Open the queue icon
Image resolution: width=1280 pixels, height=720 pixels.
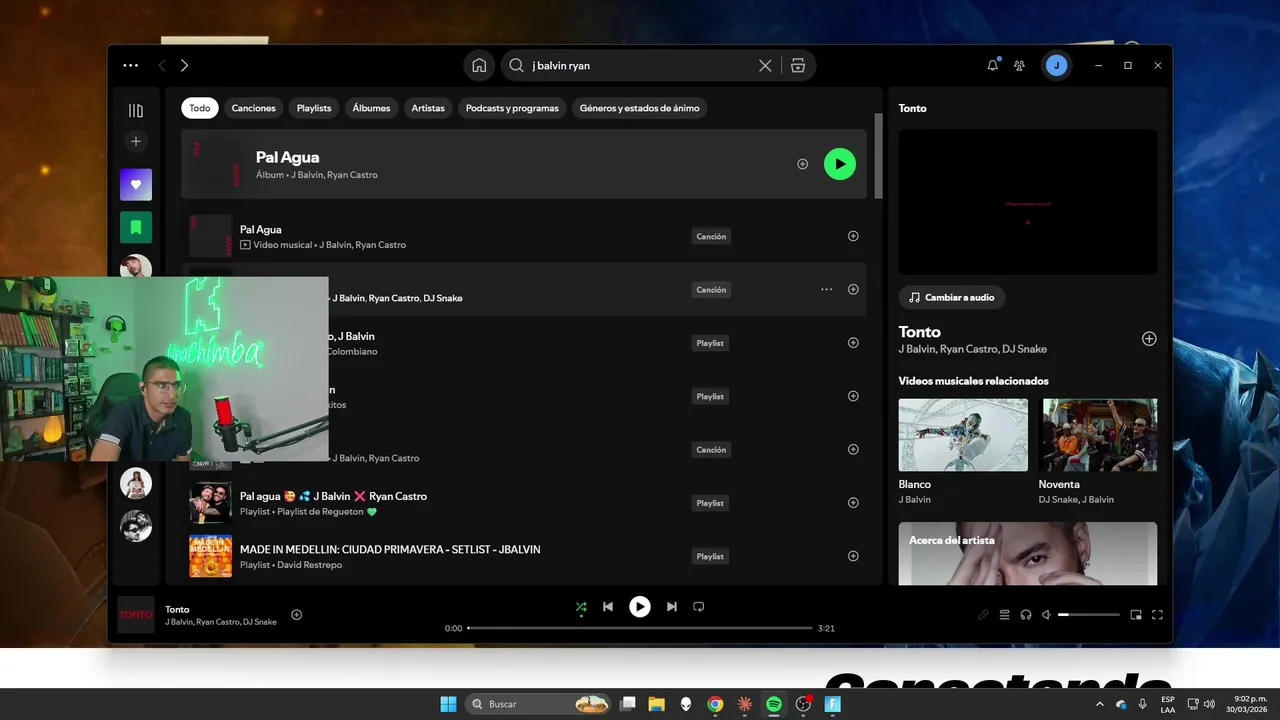coord(1004,615)
